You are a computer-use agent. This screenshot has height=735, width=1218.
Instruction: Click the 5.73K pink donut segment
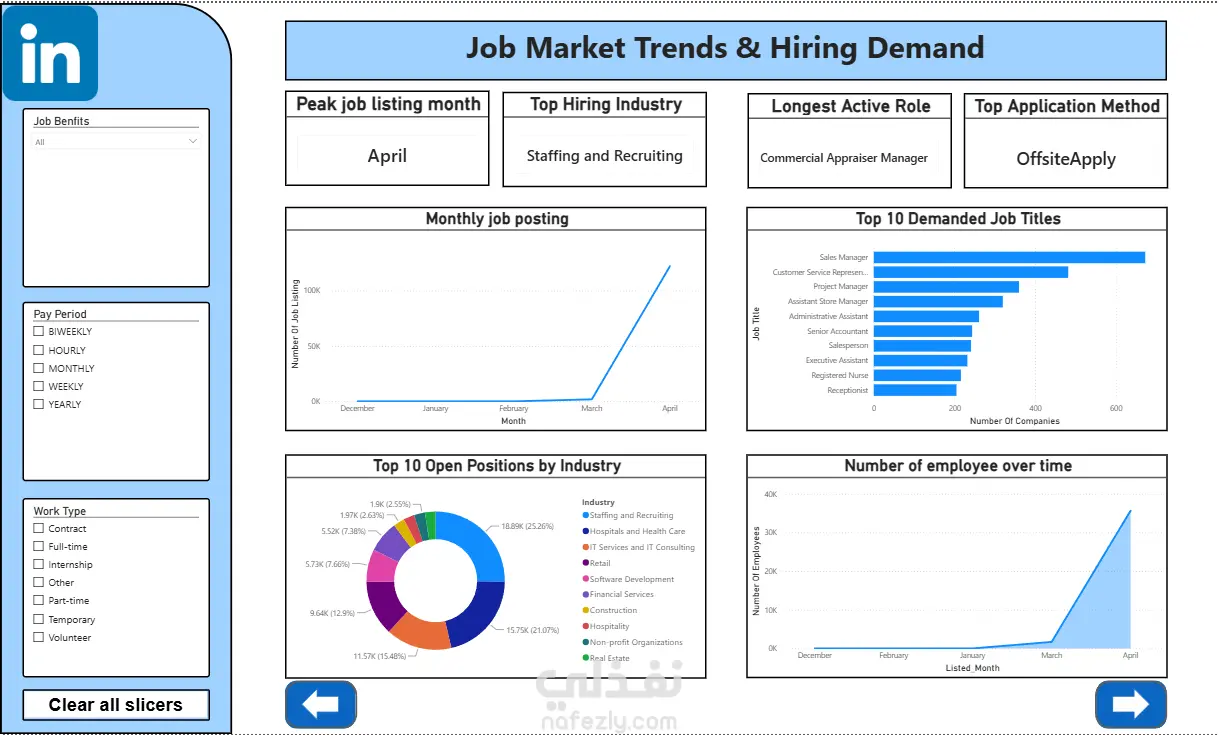[380, 567]
